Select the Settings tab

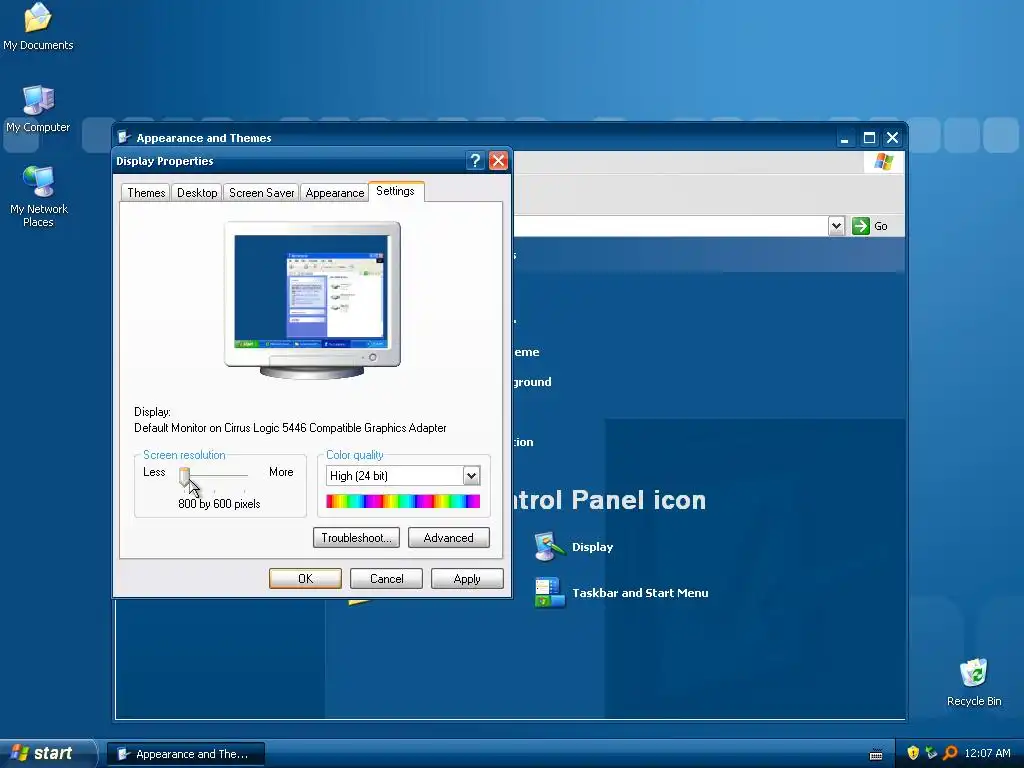[x=396, y=191]
